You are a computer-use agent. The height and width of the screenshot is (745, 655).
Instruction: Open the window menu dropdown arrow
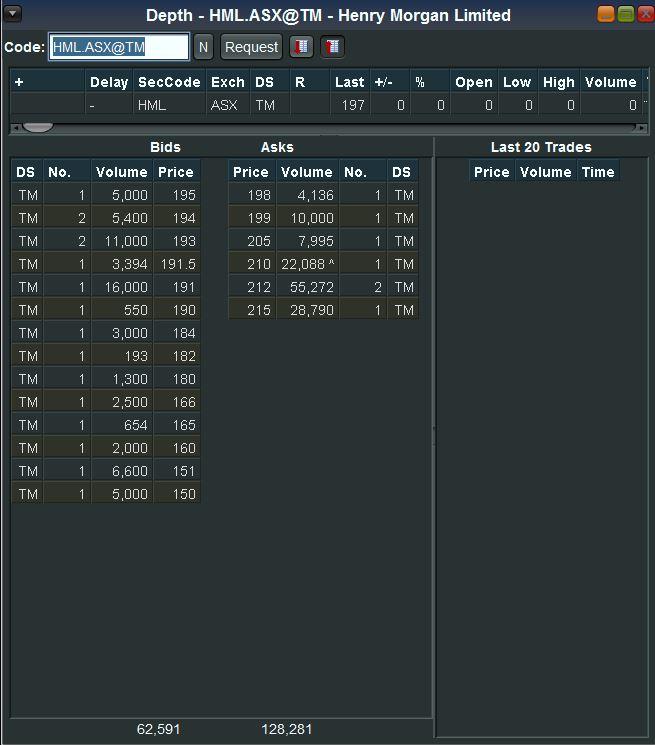[x=12, y=14]
